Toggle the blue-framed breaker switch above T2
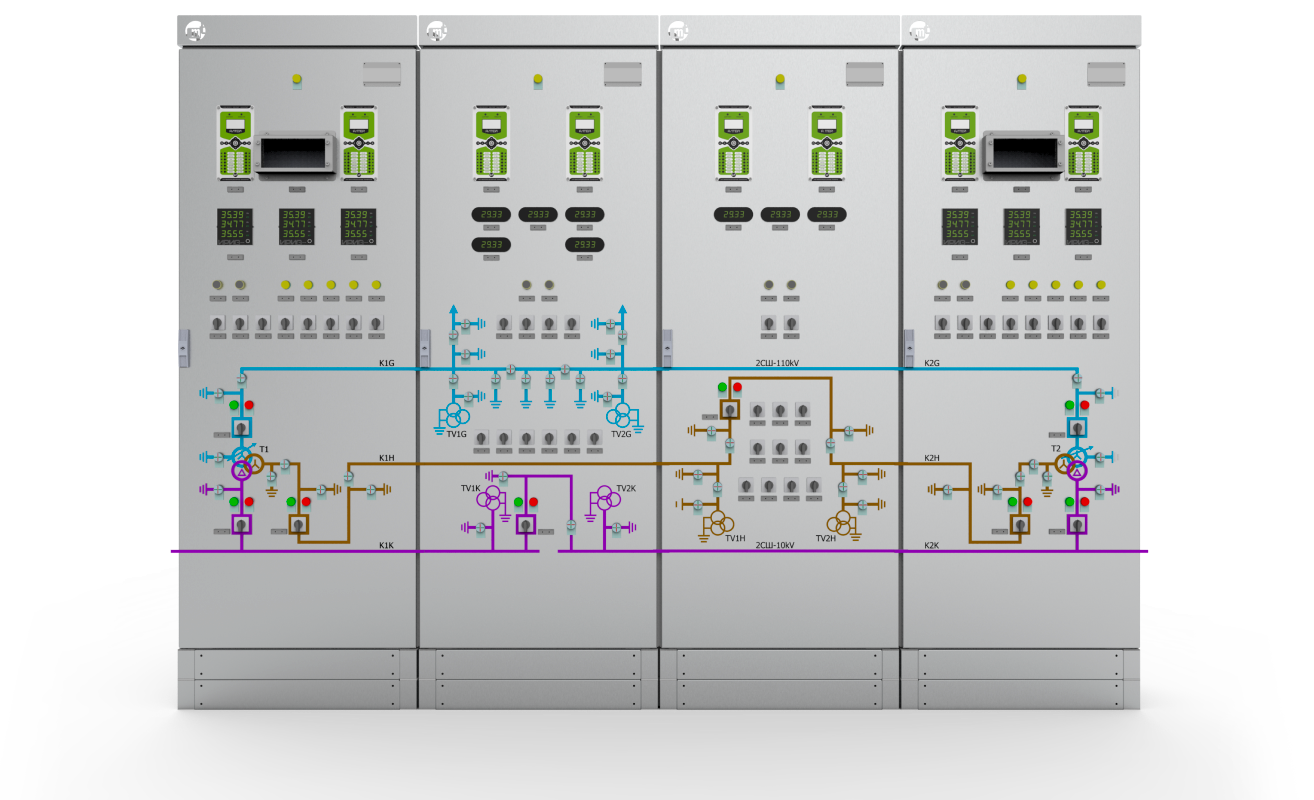The image size is (1314, 800). pyautogui.click(x=1077, y=428)
